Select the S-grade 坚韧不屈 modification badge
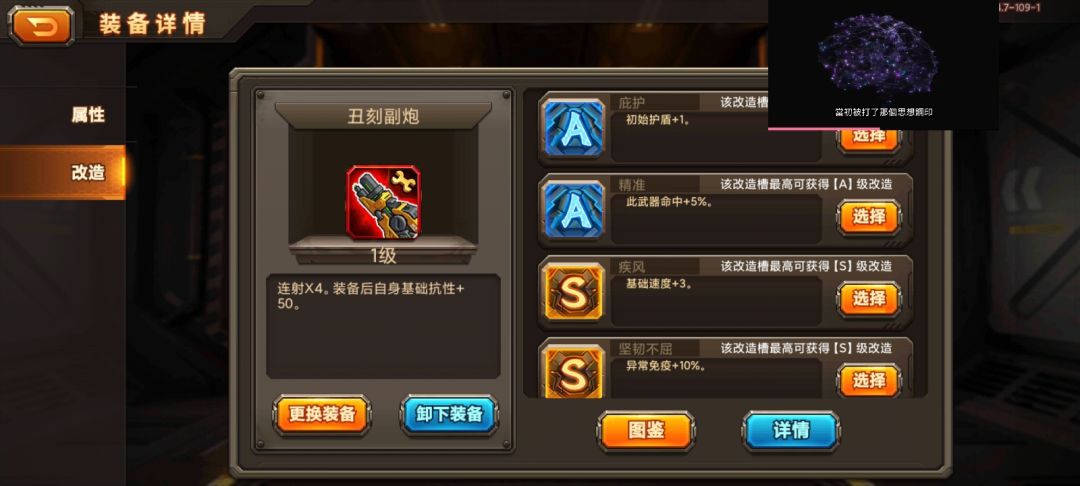The height and width of the screenshot is (486, 1080). [574, 372]
